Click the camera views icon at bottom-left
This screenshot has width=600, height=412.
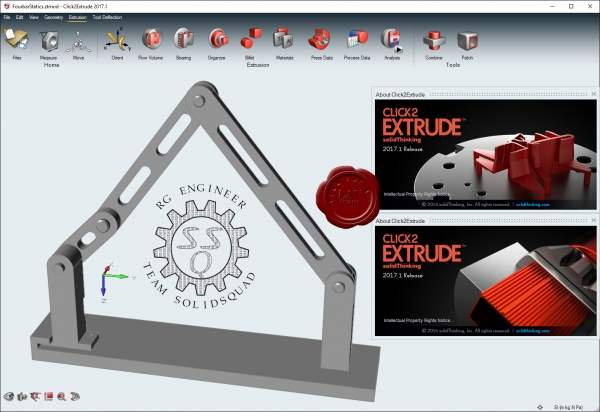(22, 396)
